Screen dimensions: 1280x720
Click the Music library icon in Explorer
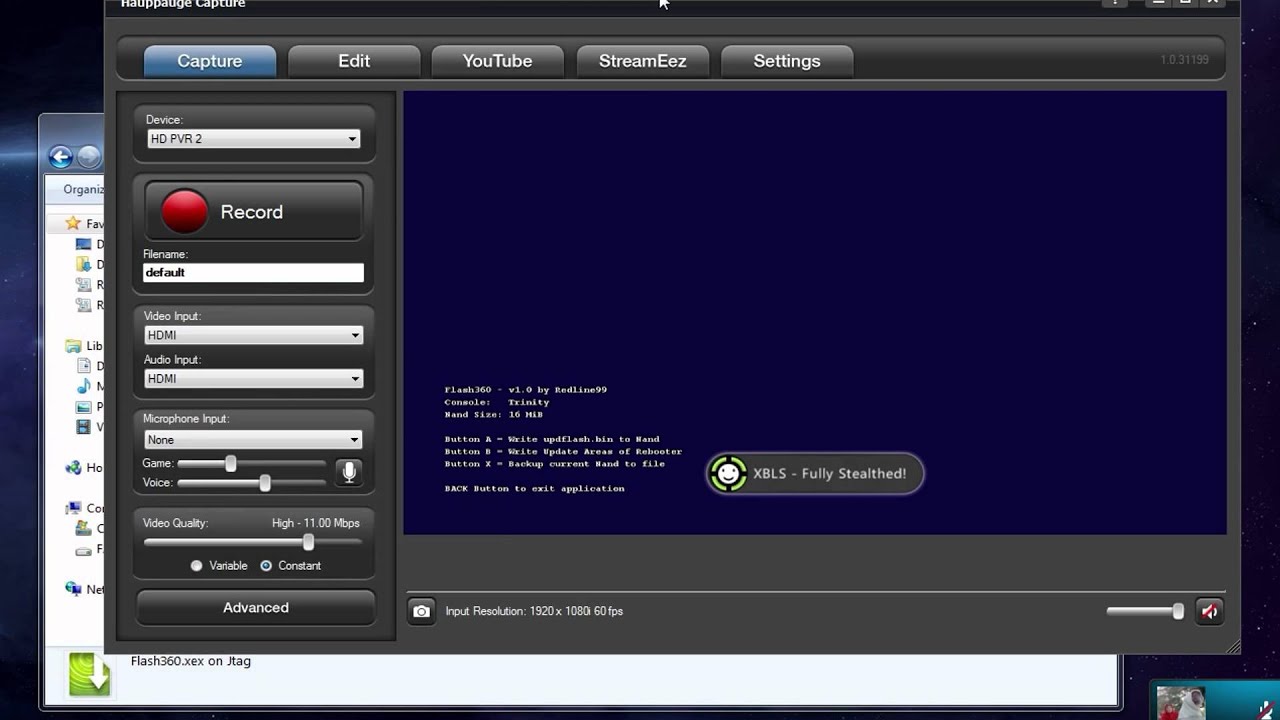(x=85, y=386)
